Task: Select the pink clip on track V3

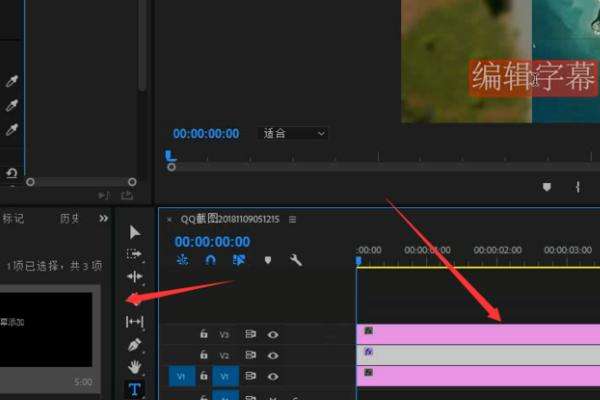Action: click(480, 333)
